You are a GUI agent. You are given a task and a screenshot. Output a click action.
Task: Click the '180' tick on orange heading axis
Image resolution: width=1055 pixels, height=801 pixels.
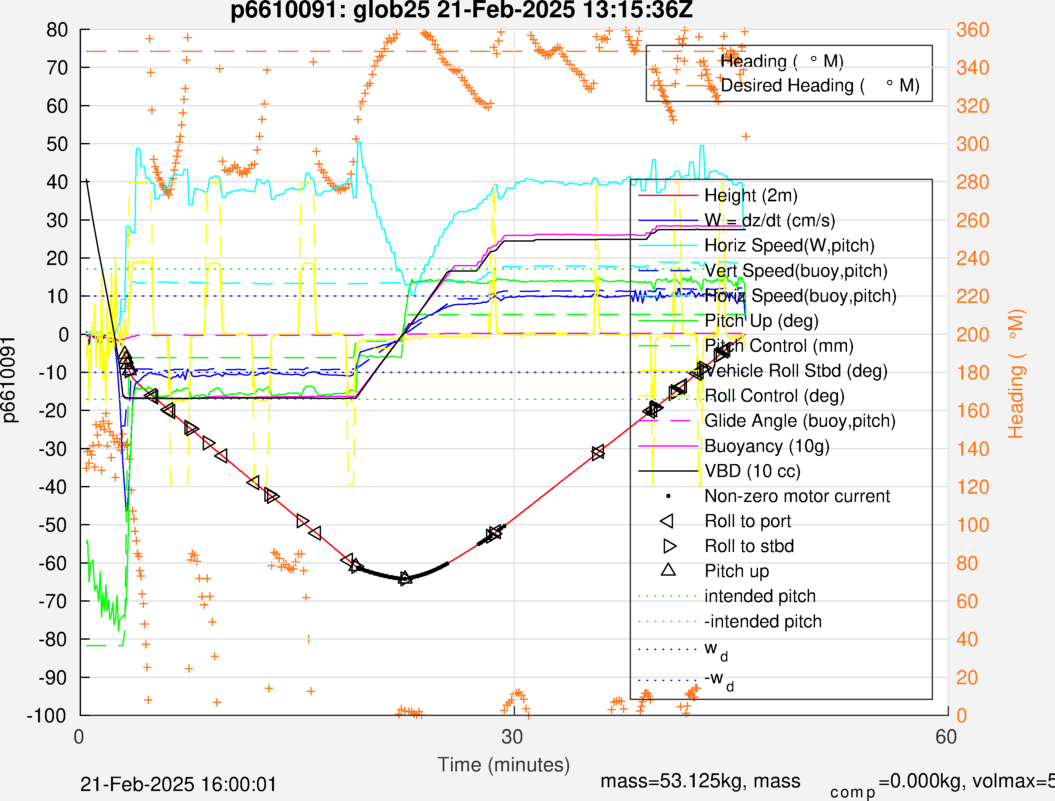pyautogui.click(x=973, y=372)
